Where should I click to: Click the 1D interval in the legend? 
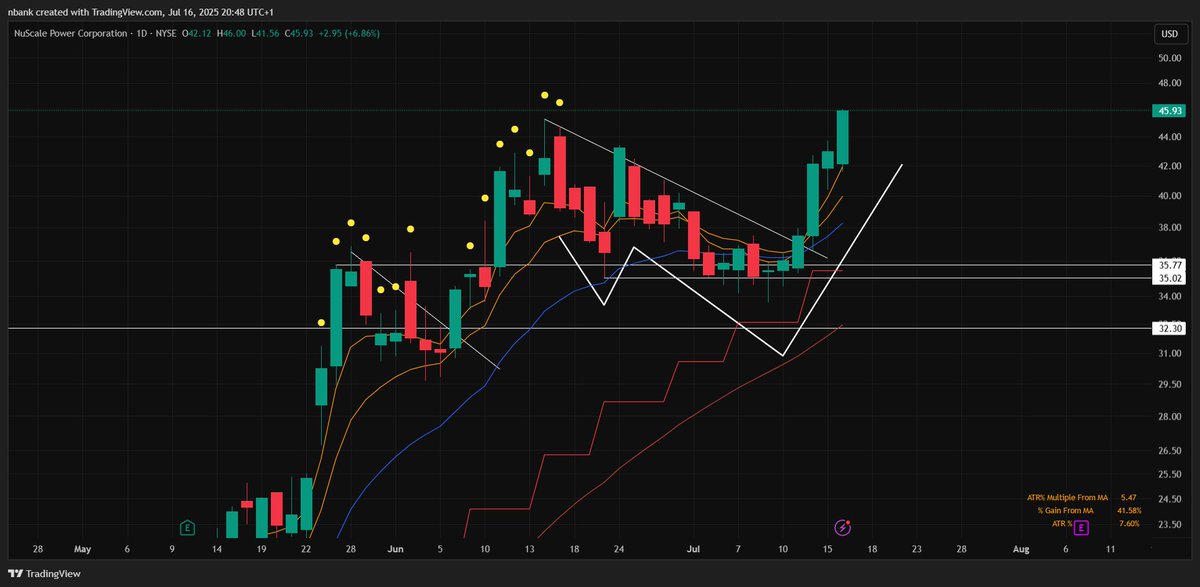[141, 34]
